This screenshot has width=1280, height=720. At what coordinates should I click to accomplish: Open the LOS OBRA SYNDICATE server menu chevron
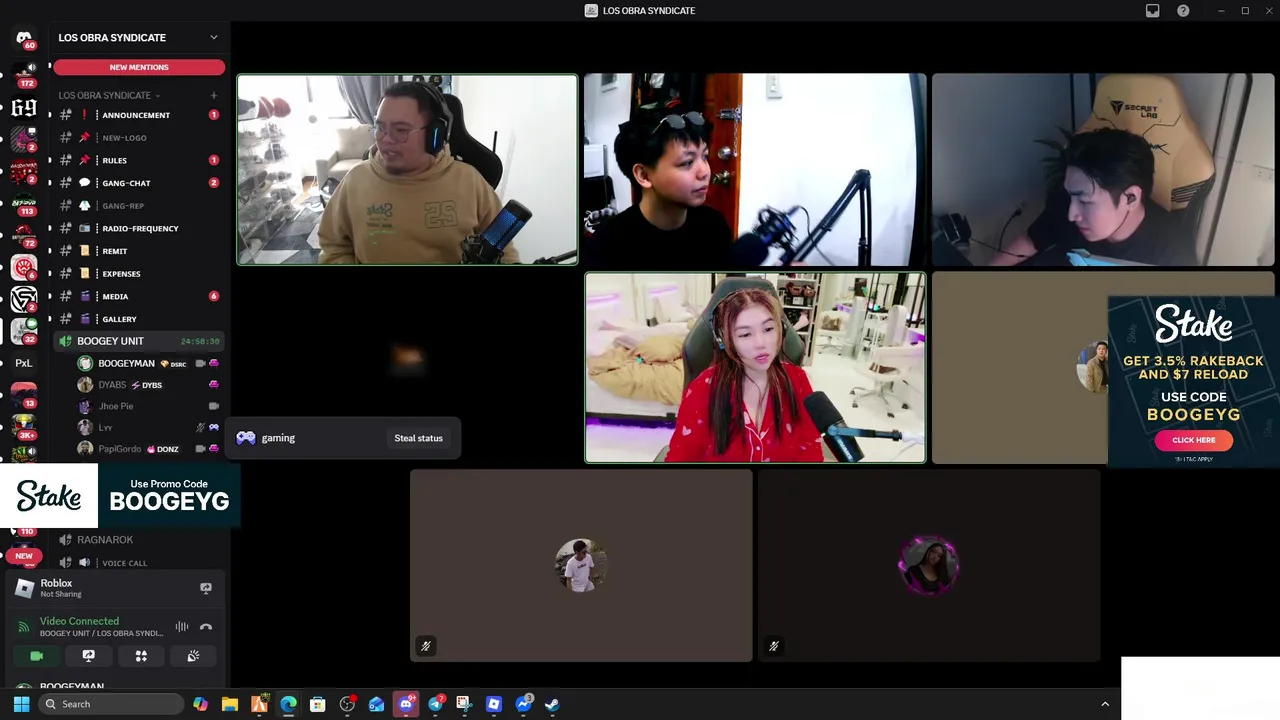pyautogui.click(x=213, y=38)
